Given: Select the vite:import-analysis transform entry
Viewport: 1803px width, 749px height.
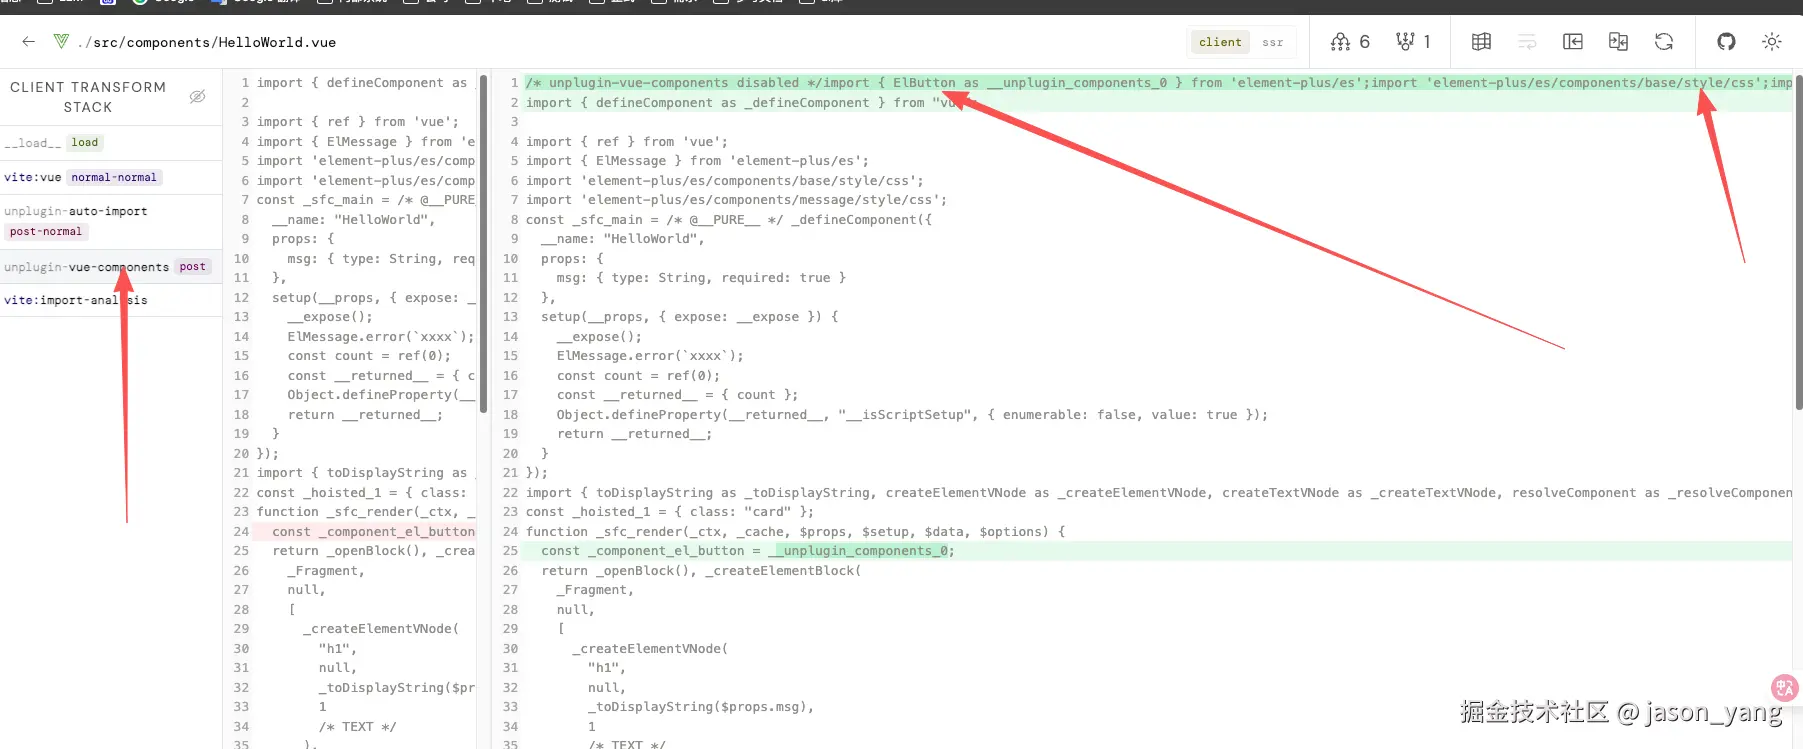Looking at the screenshot, I should (110, 300).
